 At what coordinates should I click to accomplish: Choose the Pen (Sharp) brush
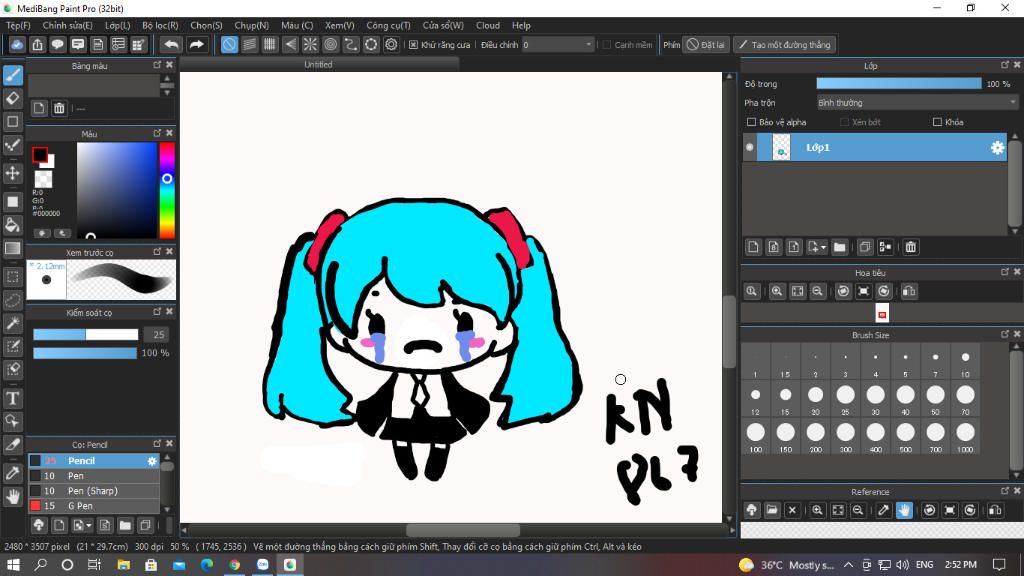pyautogui.click(x=94, y=491)
